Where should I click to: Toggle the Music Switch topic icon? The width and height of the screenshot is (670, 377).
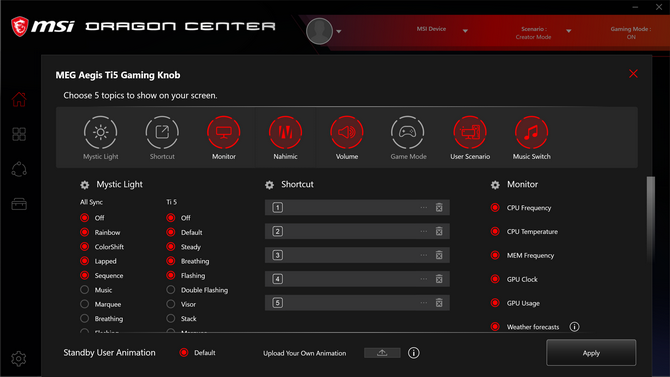click(x=531, y=133)
